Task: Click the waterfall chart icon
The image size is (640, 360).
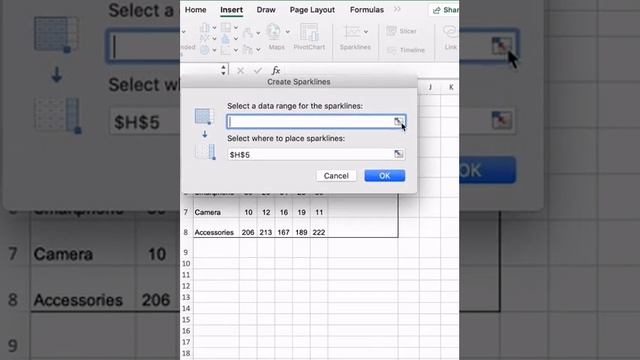Action: coord(248,33)
